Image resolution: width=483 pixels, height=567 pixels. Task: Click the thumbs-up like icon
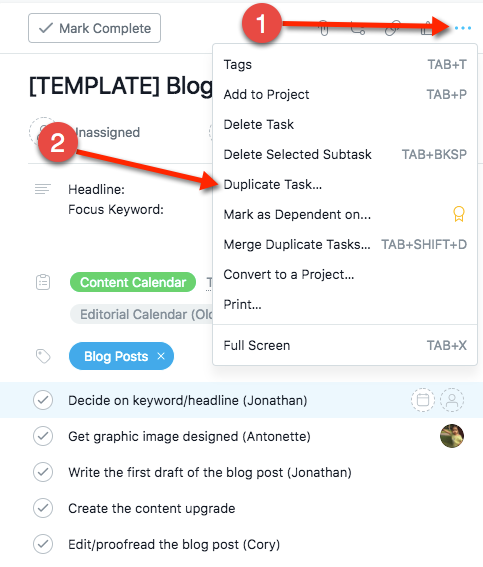point(427,28)
